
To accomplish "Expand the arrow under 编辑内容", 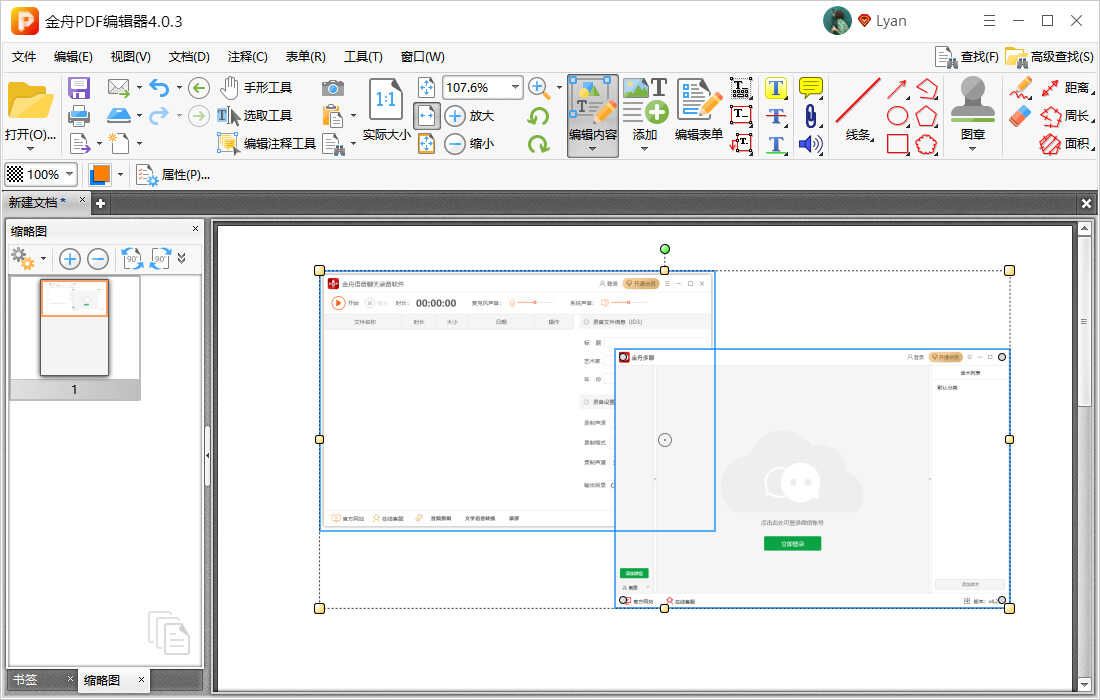I will point(593,149).
